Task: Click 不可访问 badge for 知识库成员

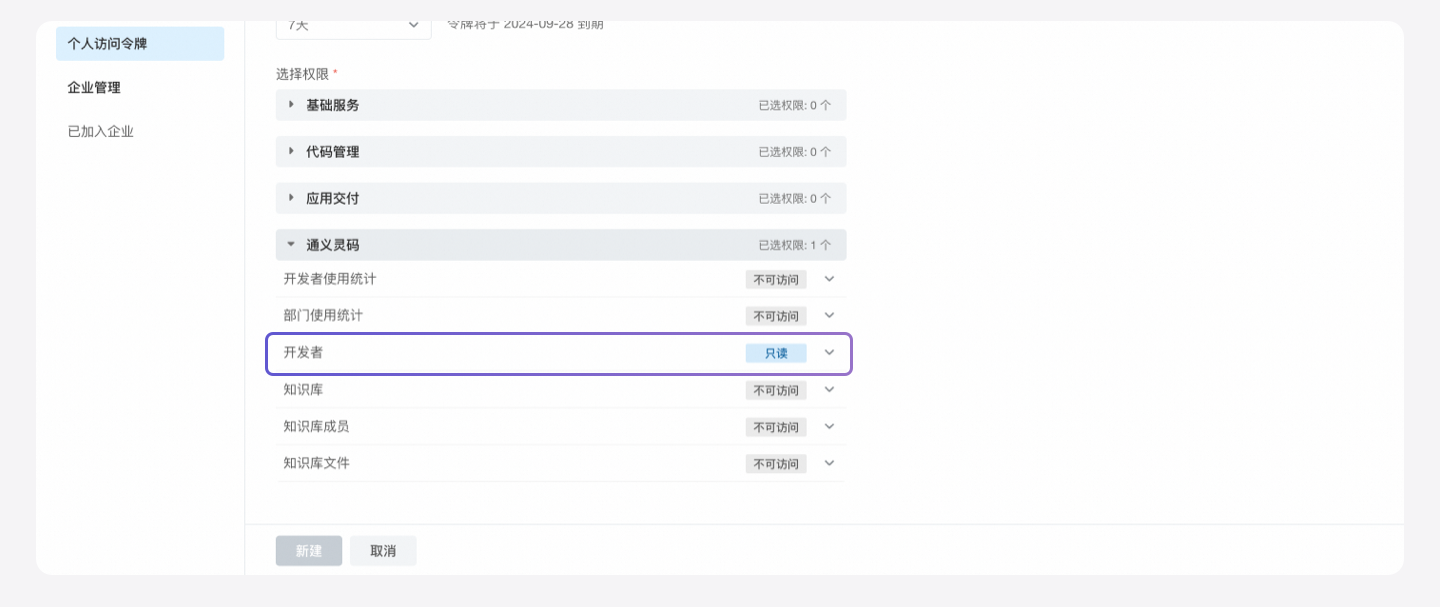Action: click(x=776, y=427)
